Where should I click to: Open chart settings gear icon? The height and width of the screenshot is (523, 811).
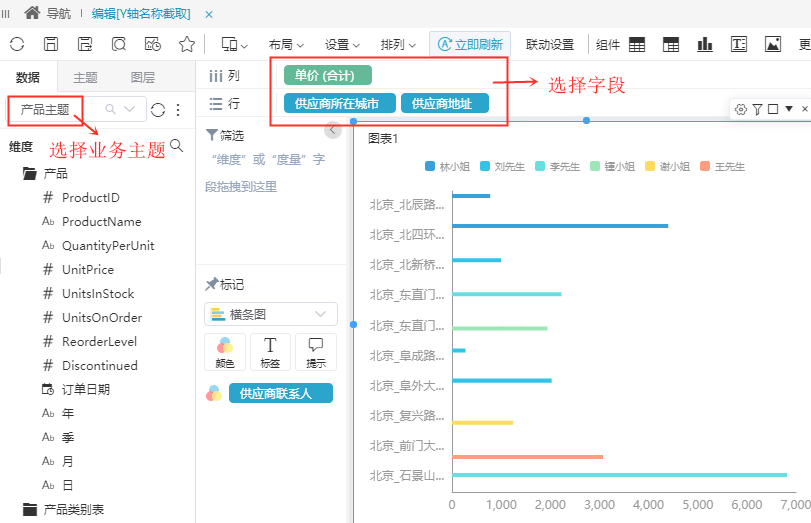(741, 109)
